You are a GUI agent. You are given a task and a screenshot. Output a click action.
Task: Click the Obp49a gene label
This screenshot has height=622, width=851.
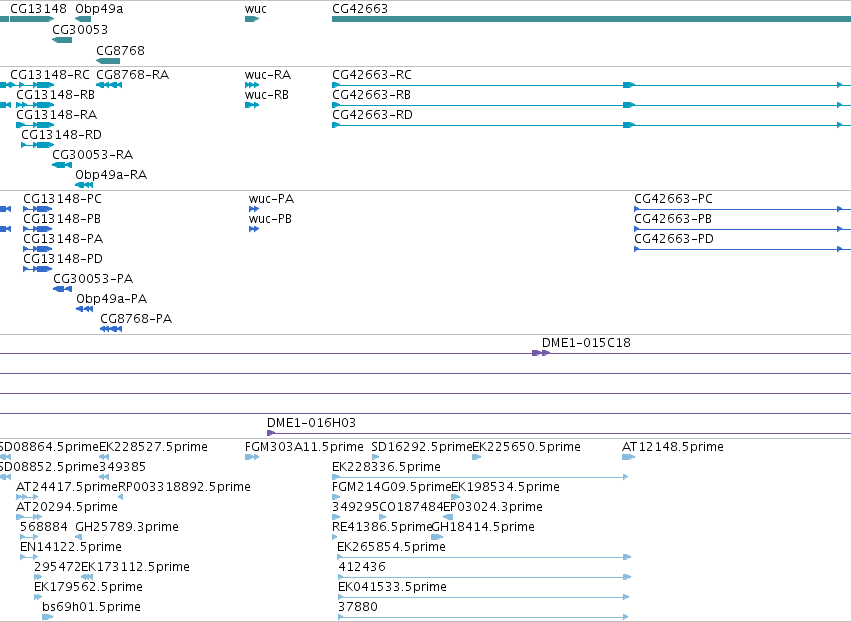pos(99,9)
